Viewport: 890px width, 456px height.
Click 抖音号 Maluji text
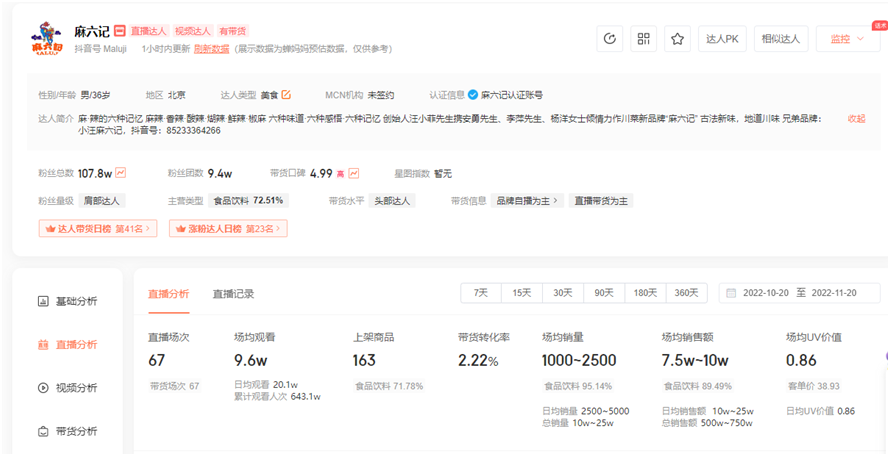100,49
